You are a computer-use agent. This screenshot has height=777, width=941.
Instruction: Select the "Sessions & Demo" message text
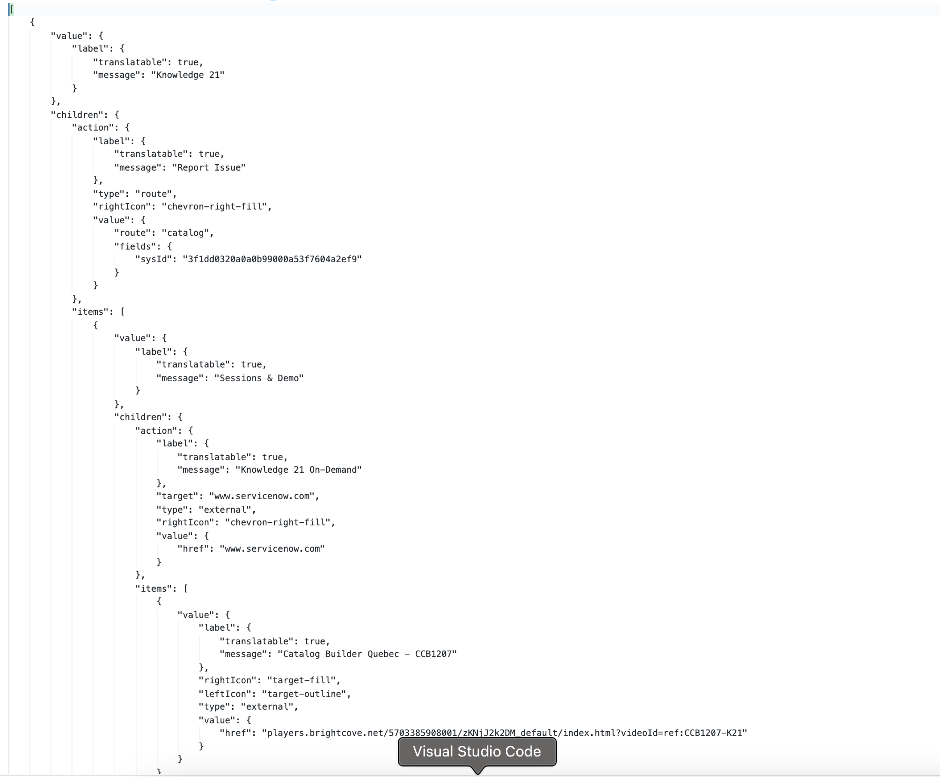tap(259, 378)
